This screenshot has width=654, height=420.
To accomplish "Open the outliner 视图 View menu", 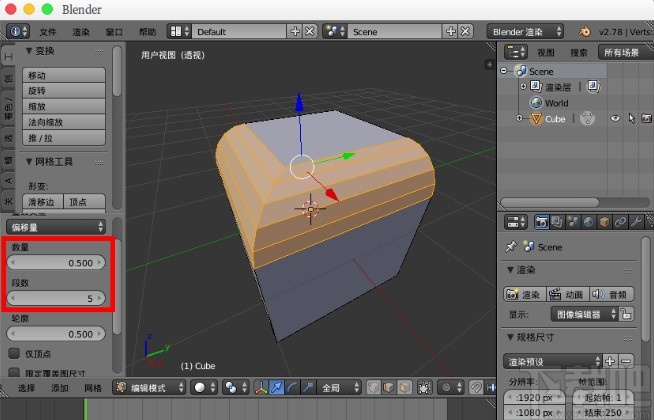I will click(546, 53).
